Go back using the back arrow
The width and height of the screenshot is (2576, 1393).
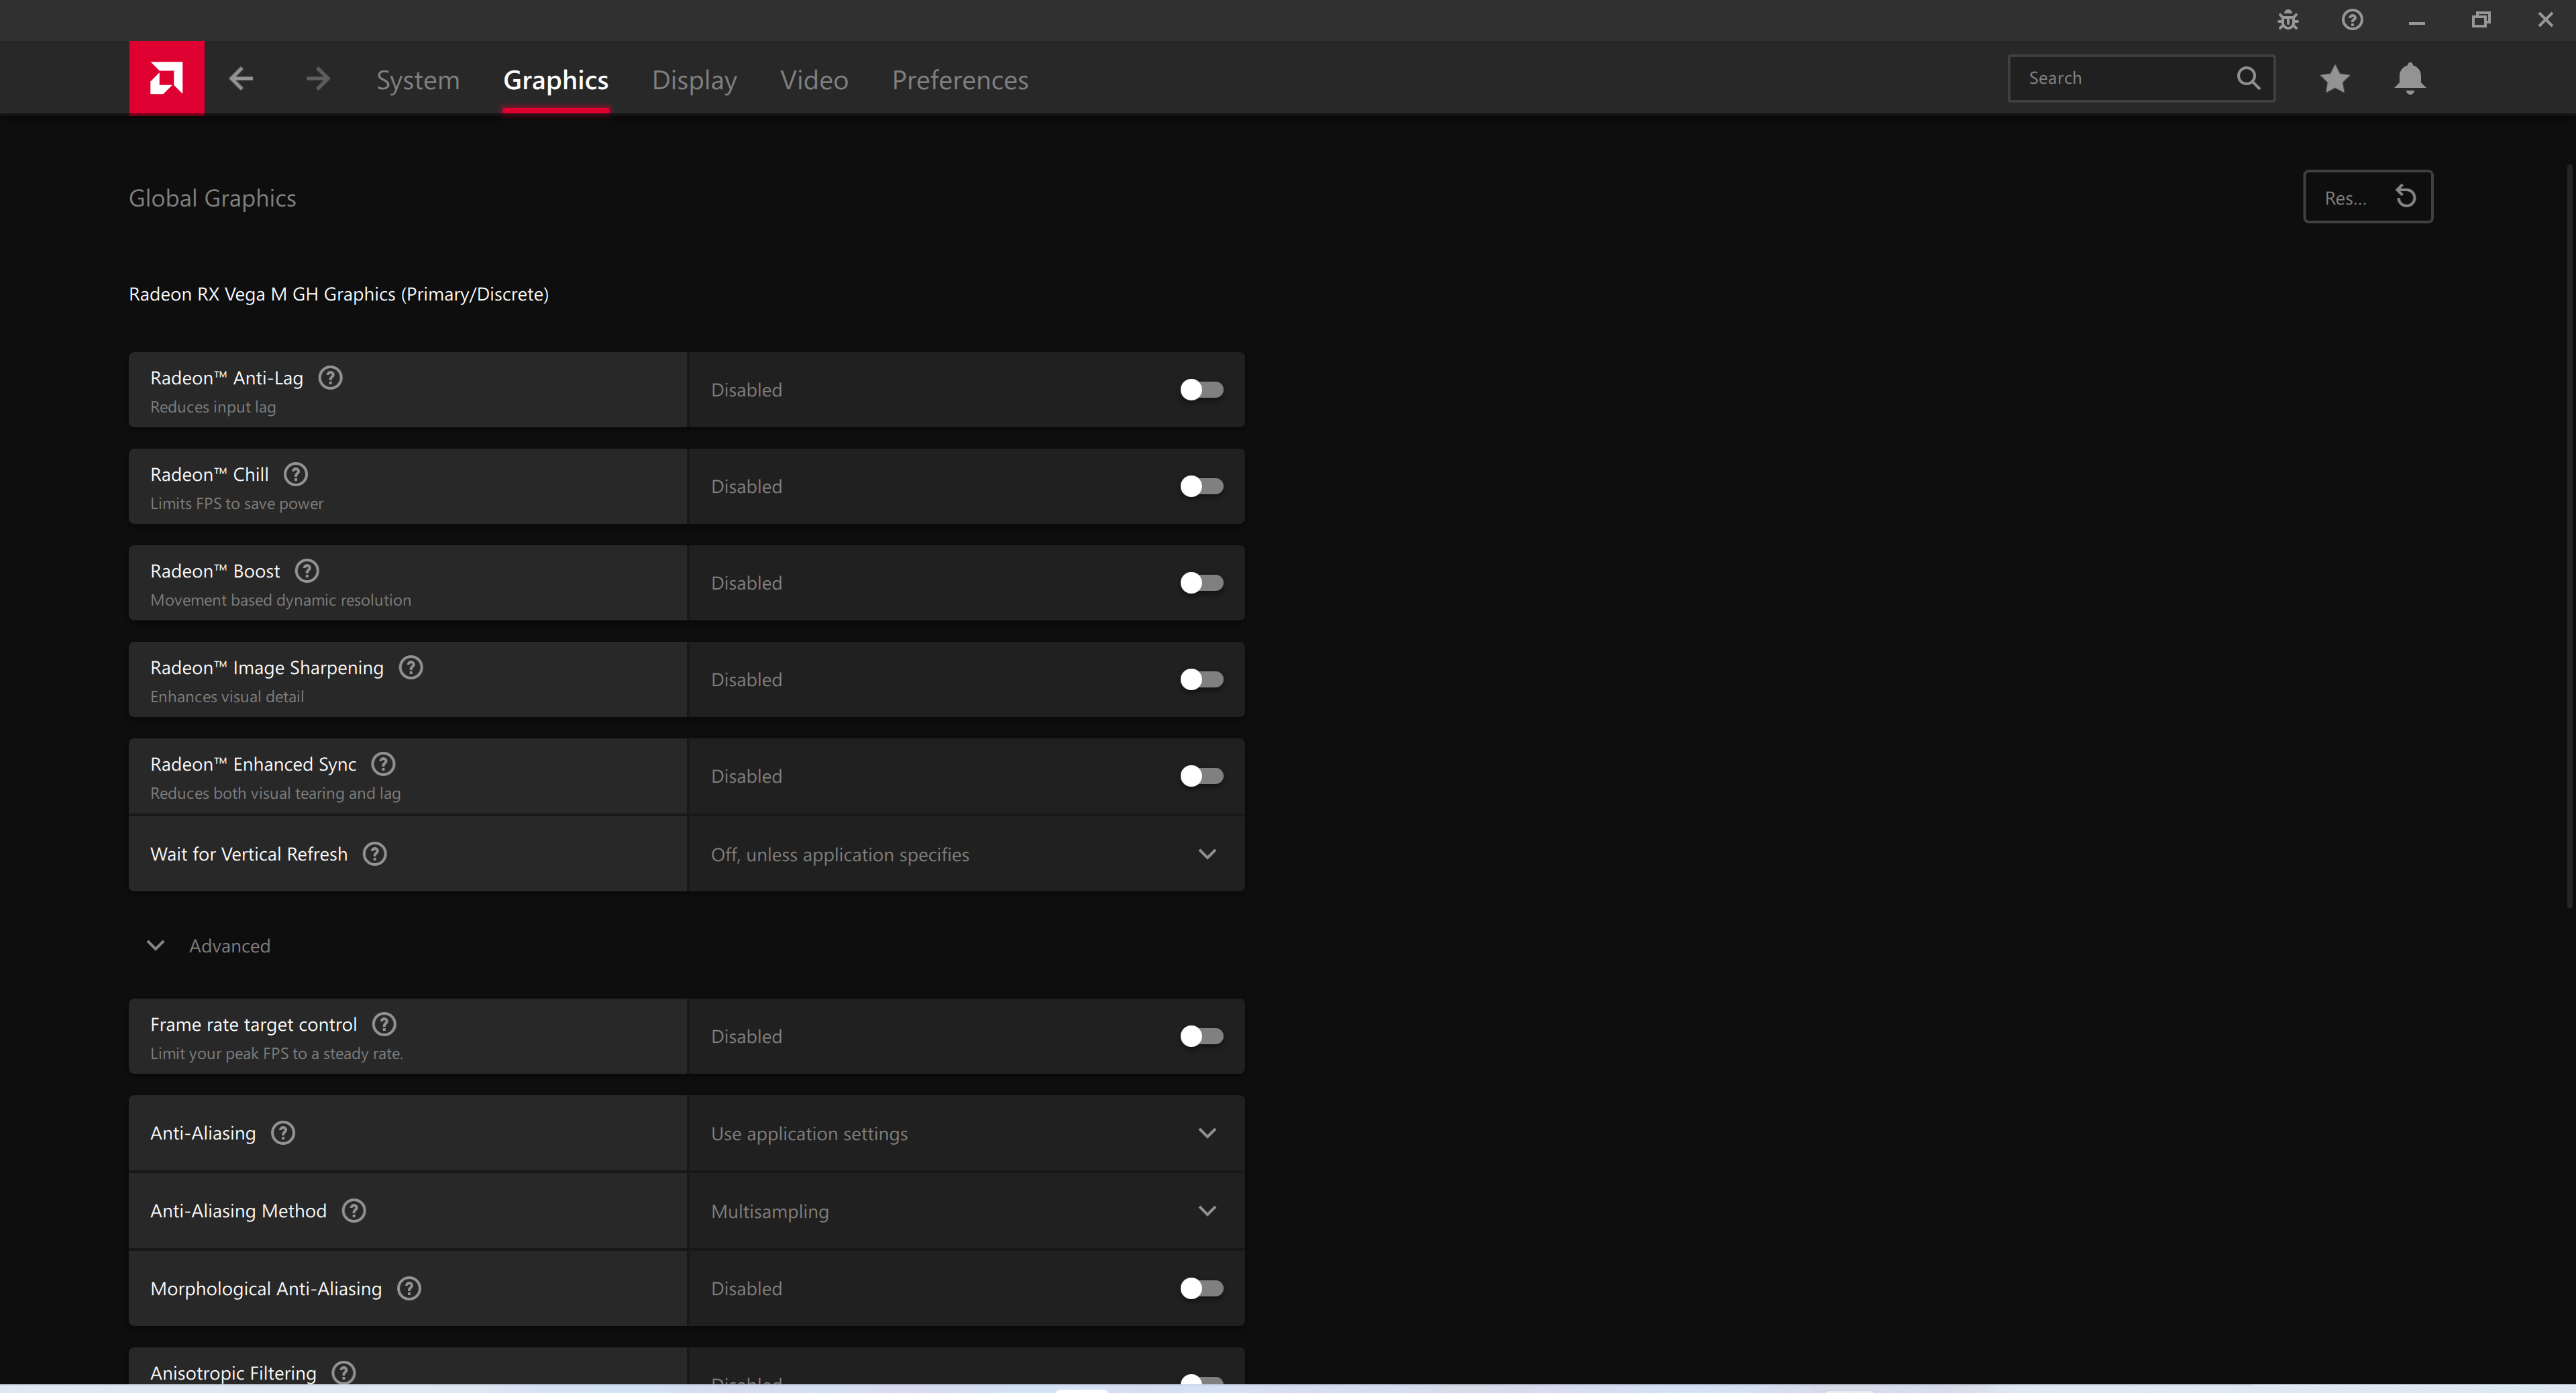point(241,78)
